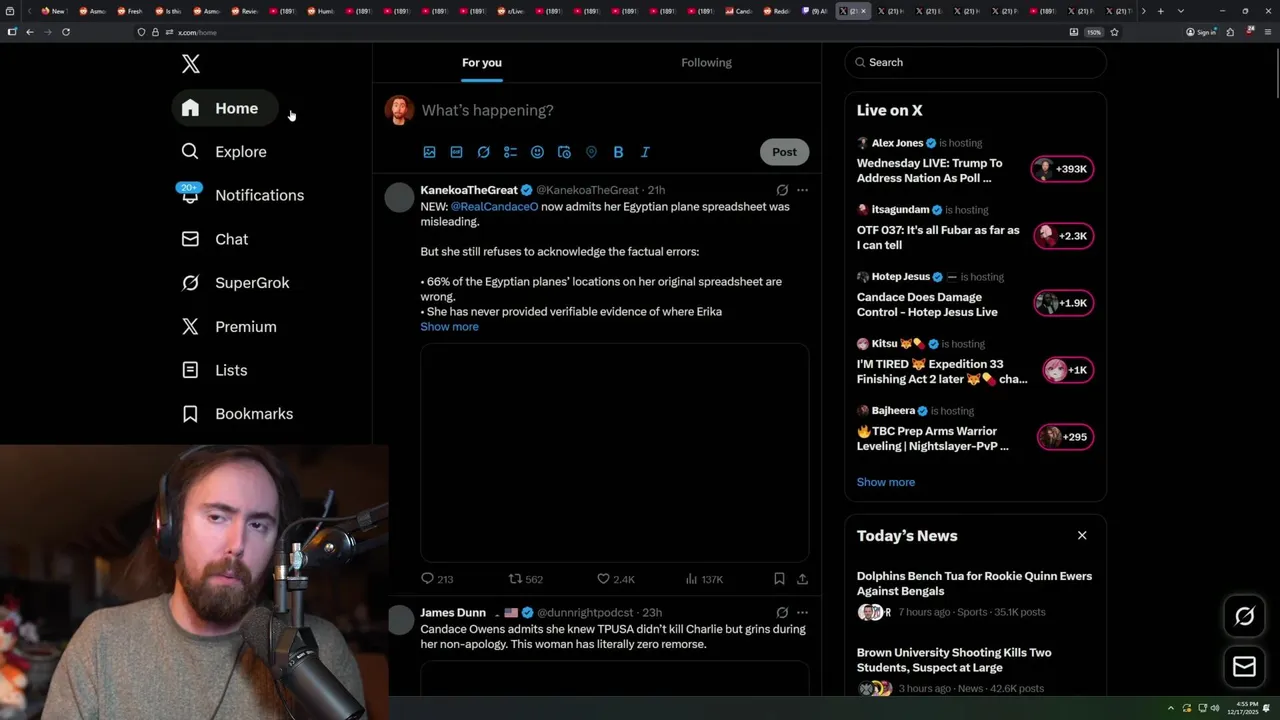This screenshot has width=1280, height=720.
Task: Open SuperGrok in the sidebar
Action: [x=236, y=283]
